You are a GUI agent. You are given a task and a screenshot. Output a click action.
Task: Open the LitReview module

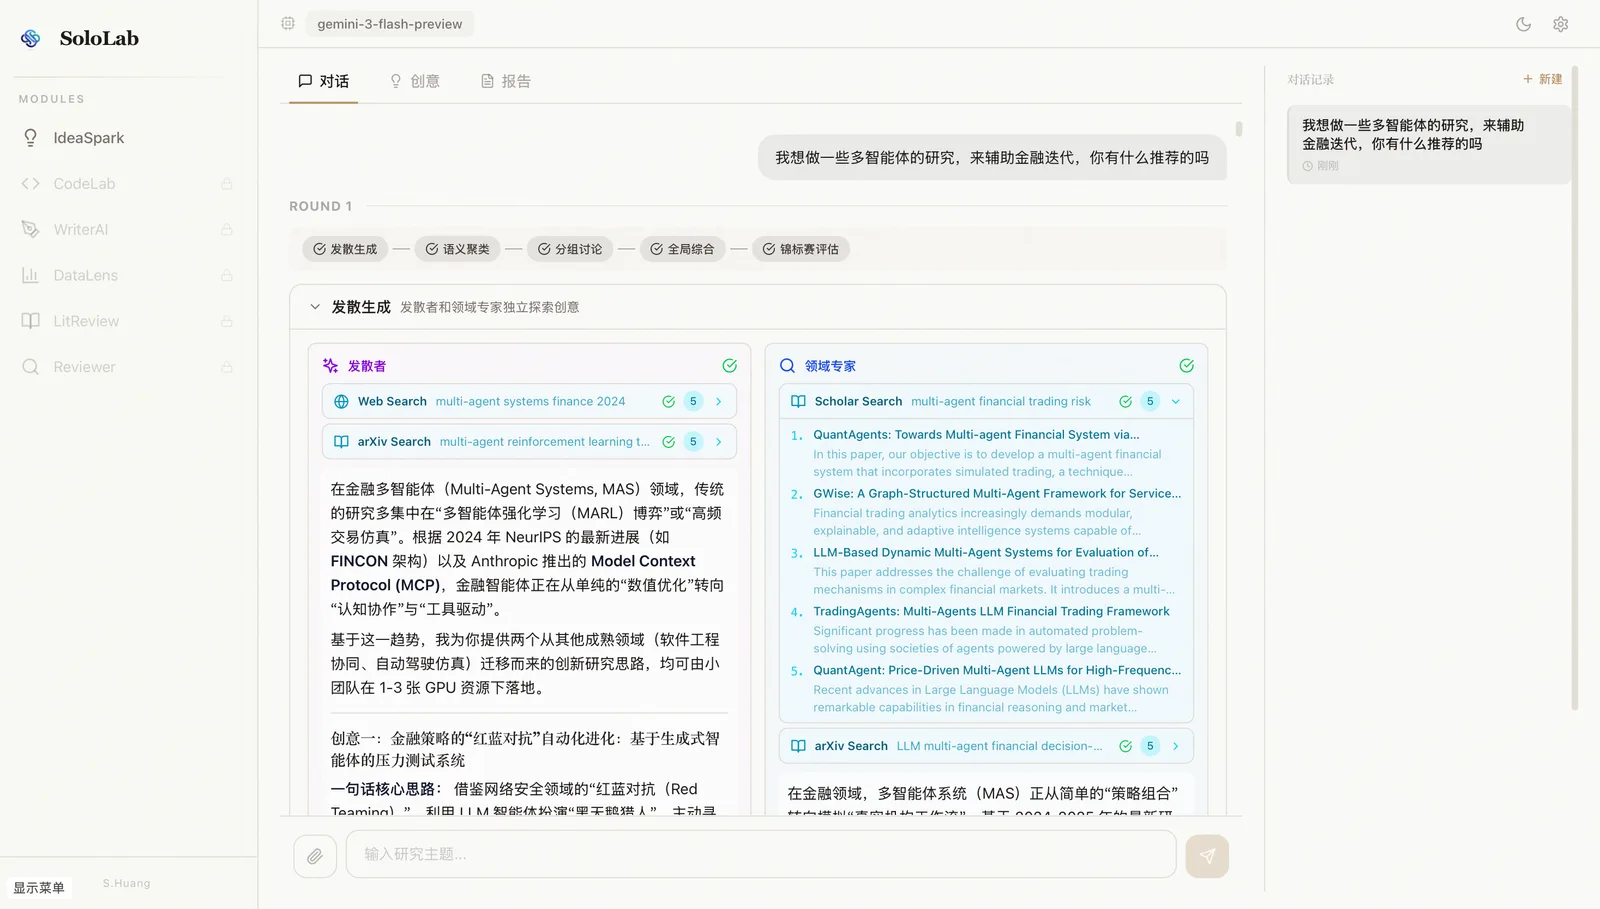(x=128, y=321)
